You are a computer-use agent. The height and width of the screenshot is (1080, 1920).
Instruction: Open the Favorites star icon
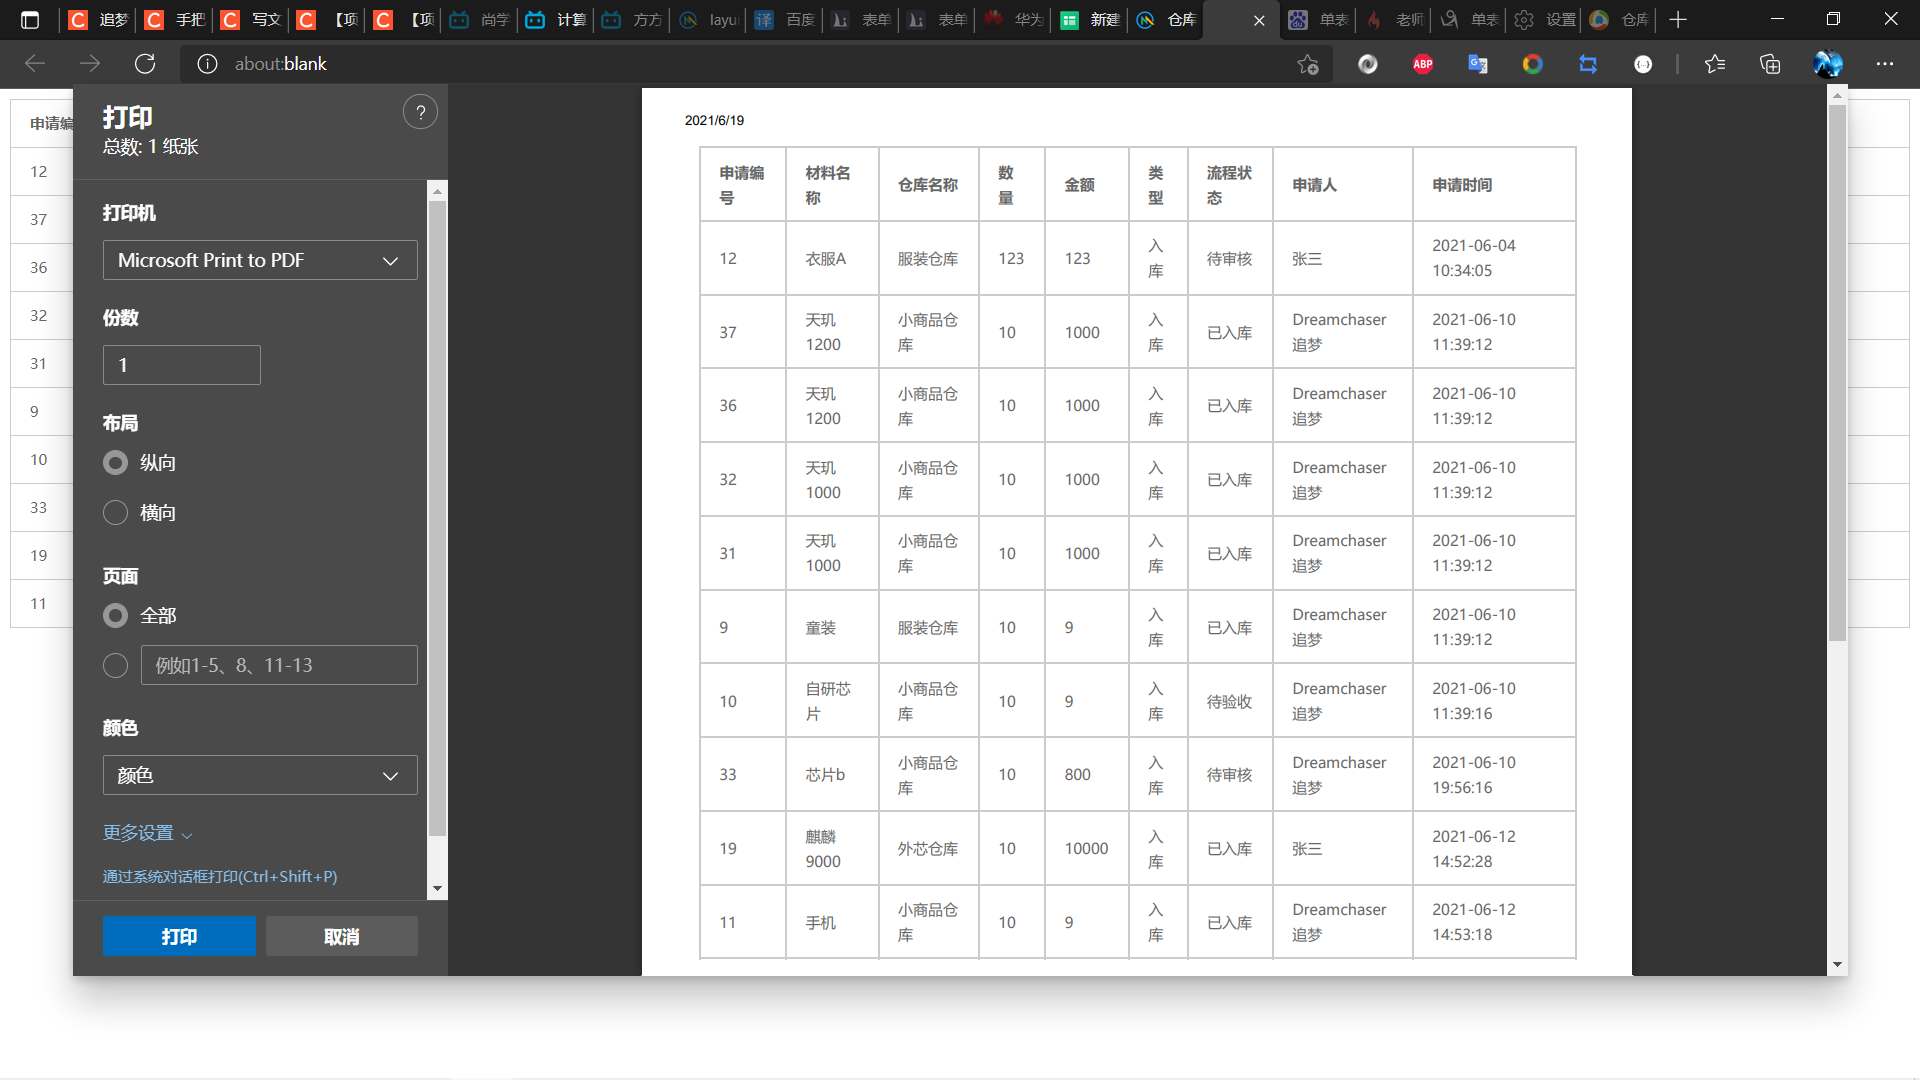(1715, 64)
